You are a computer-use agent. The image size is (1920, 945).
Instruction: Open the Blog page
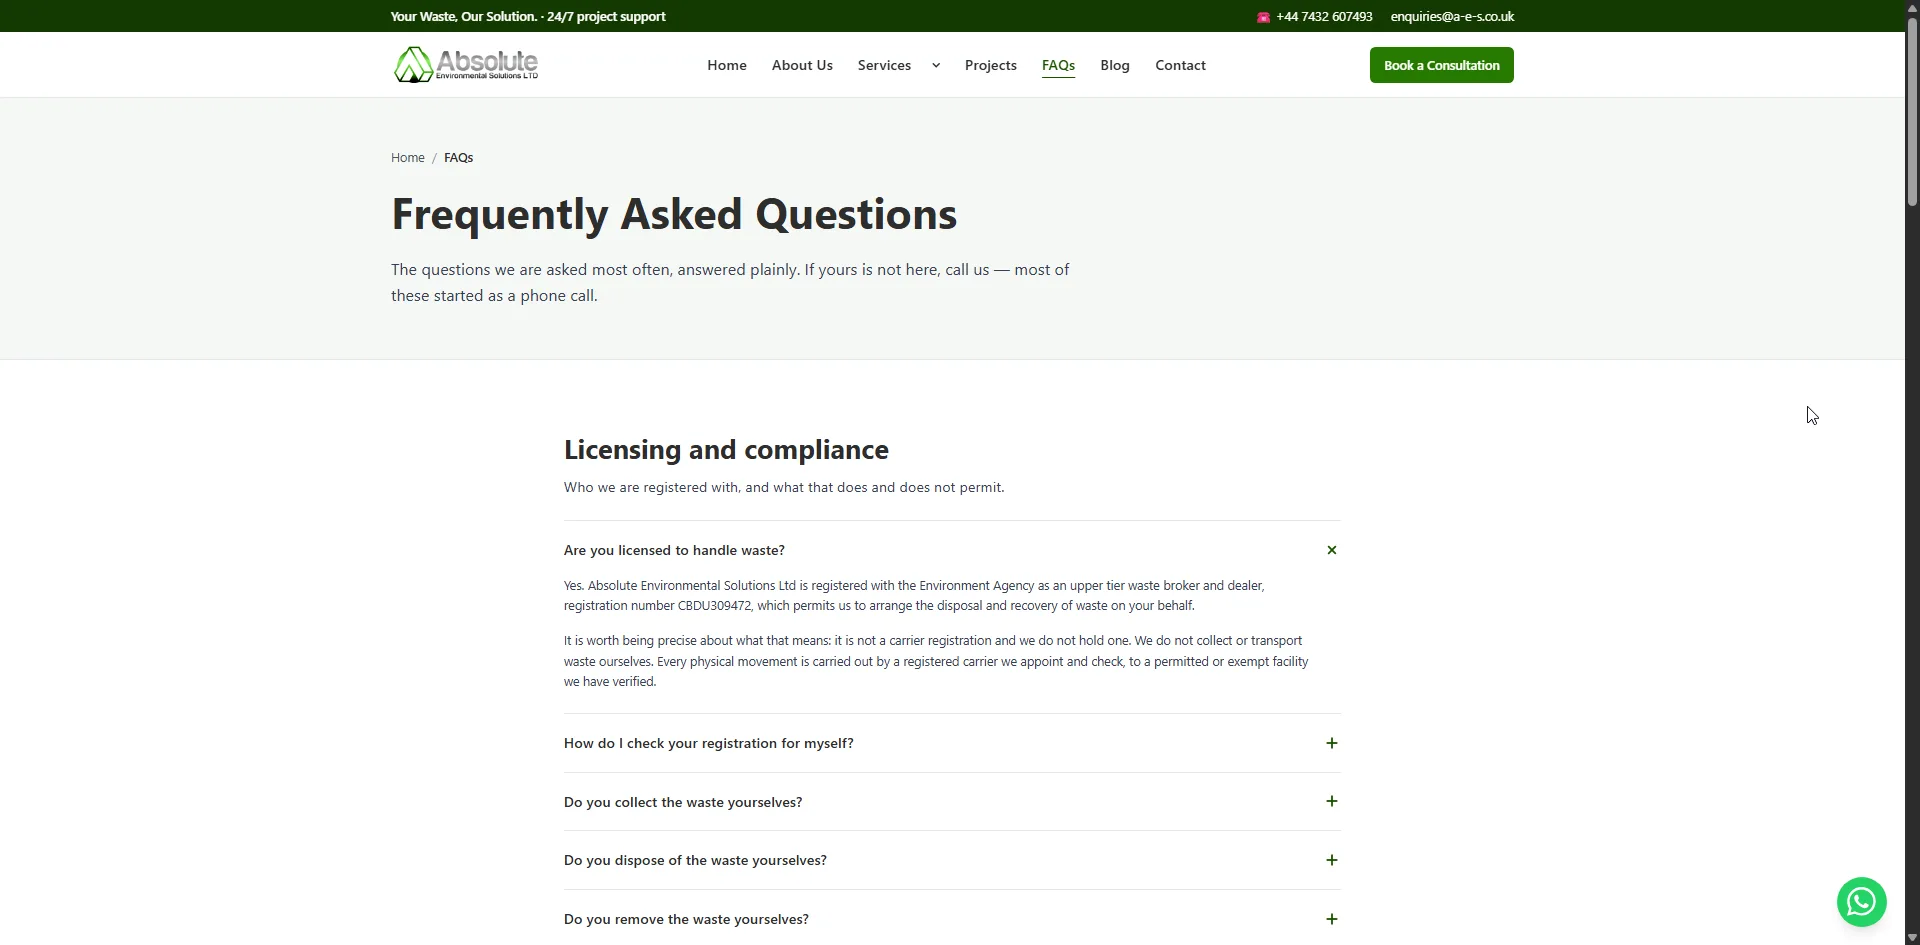coord(1115,65)
